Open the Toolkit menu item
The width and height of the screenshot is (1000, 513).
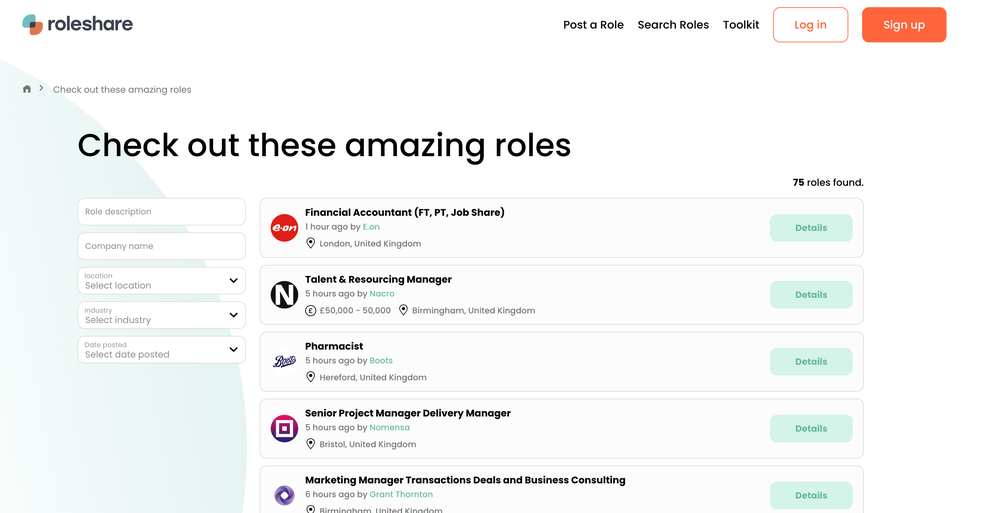coord(741,25)
